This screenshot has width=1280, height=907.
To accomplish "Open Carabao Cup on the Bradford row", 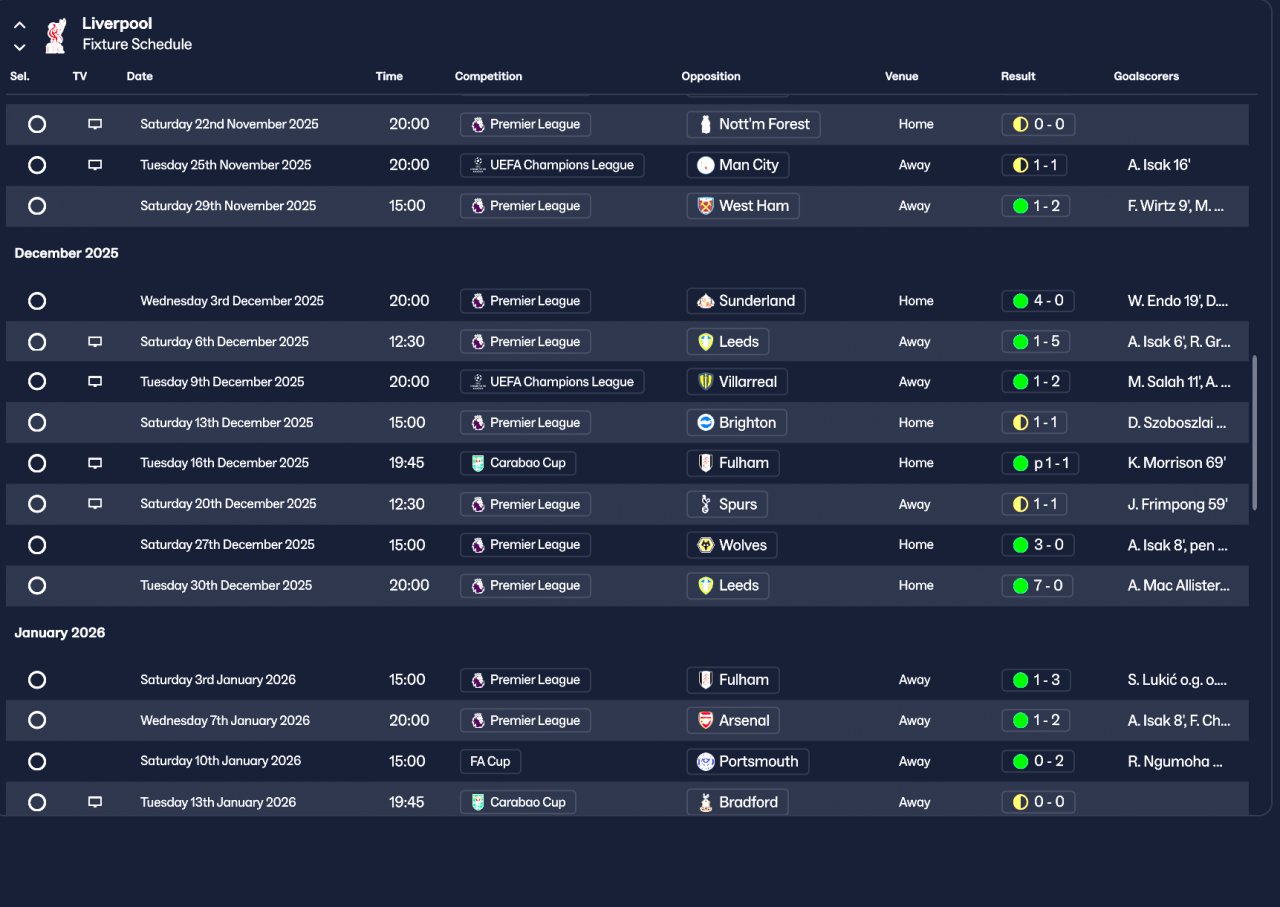I will click(x=519, y=802).
